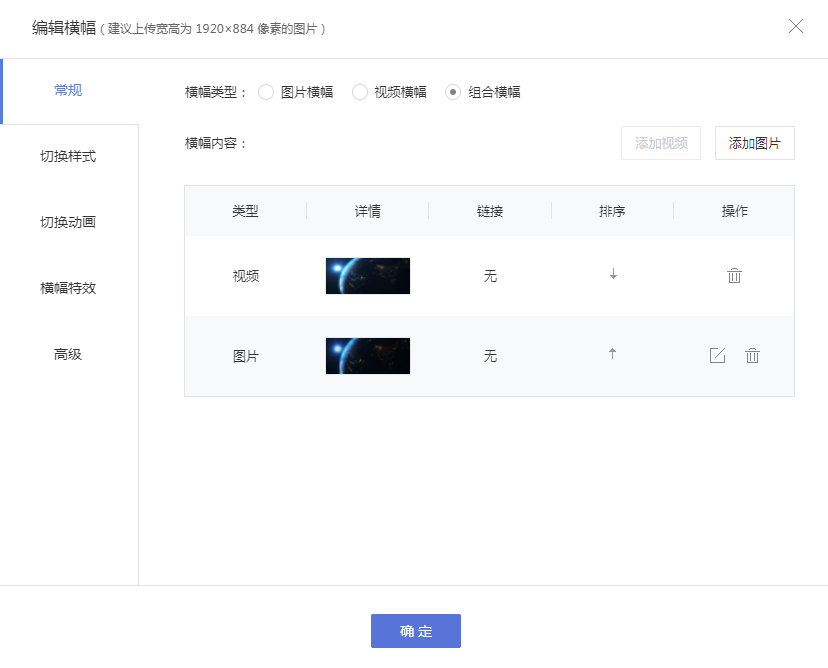Click the 类型 column header
Image resolution: width=828 pixels, height=668 pixels.
[x=246, y=211]
